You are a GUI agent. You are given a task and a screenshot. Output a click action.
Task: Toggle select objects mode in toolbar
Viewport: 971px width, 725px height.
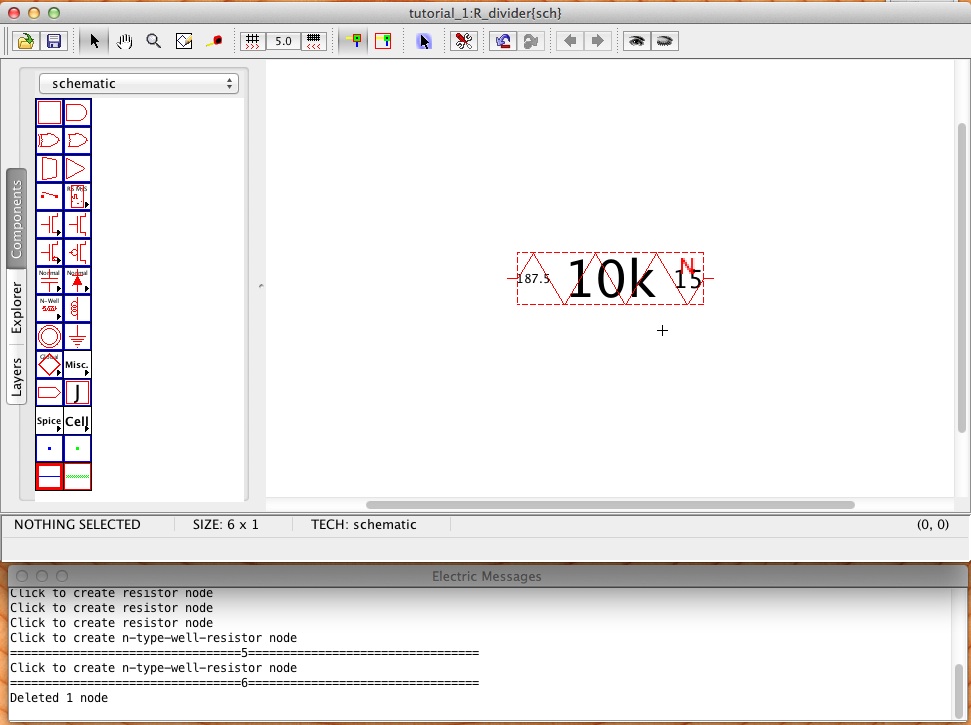424,41
